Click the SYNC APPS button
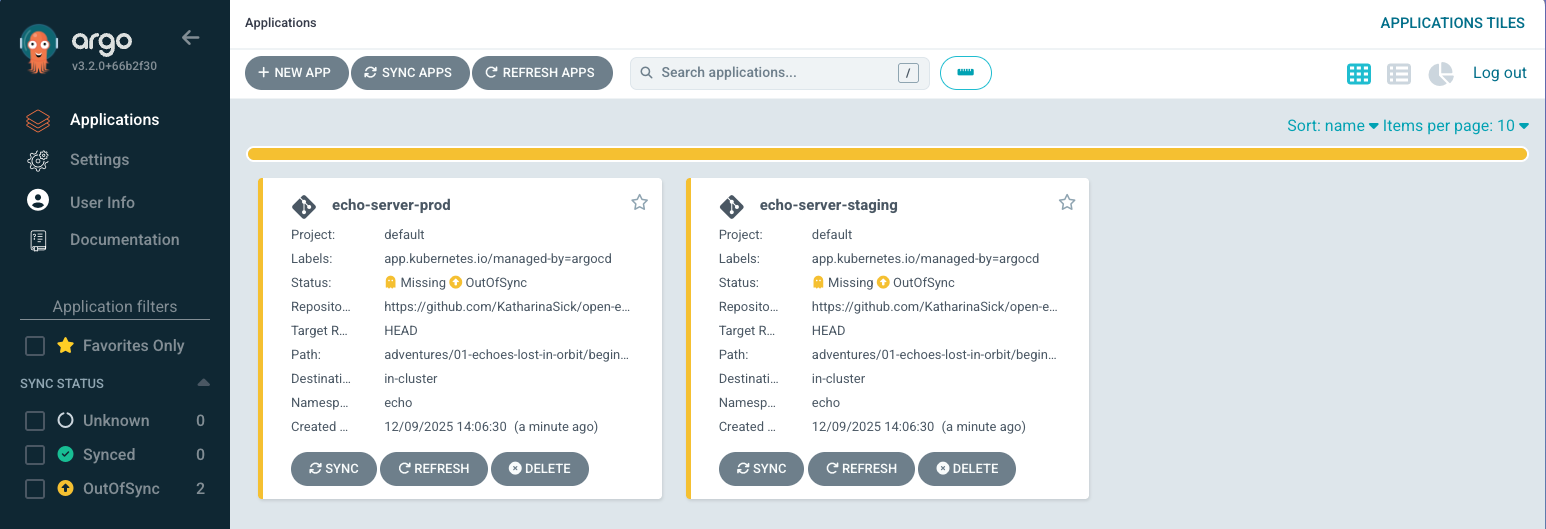 tap(410, 73)
